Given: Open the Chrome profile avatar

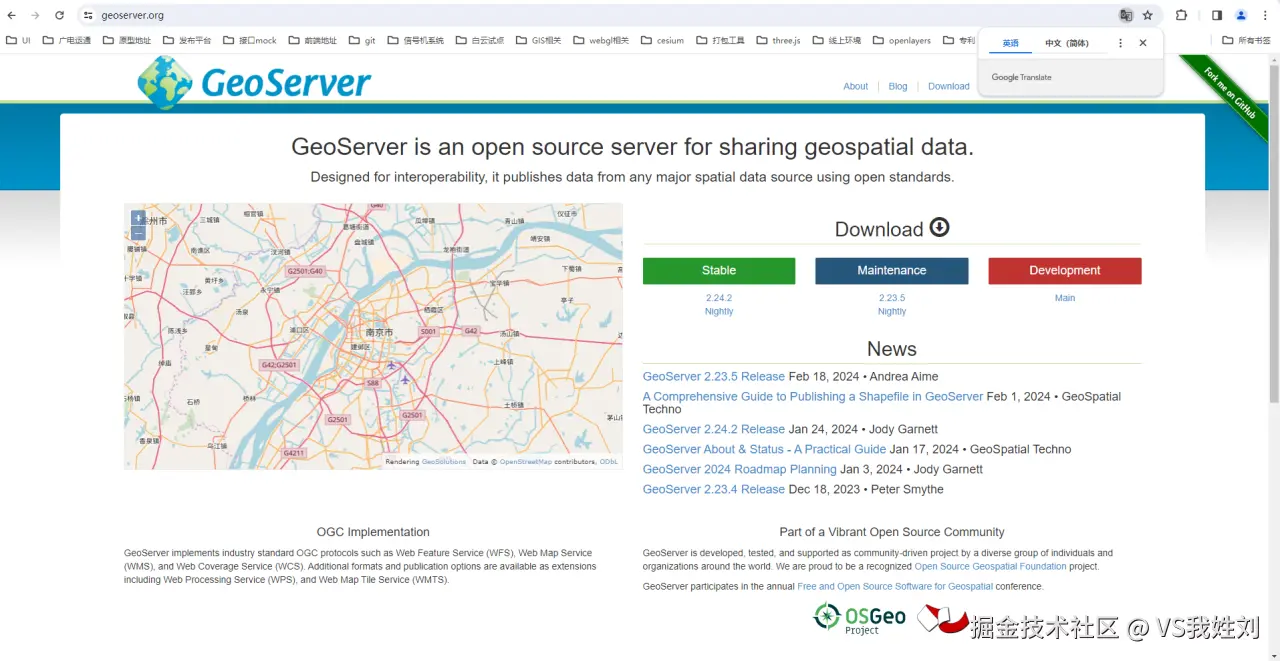Looking at the screenshot, I should point(1241,15).
